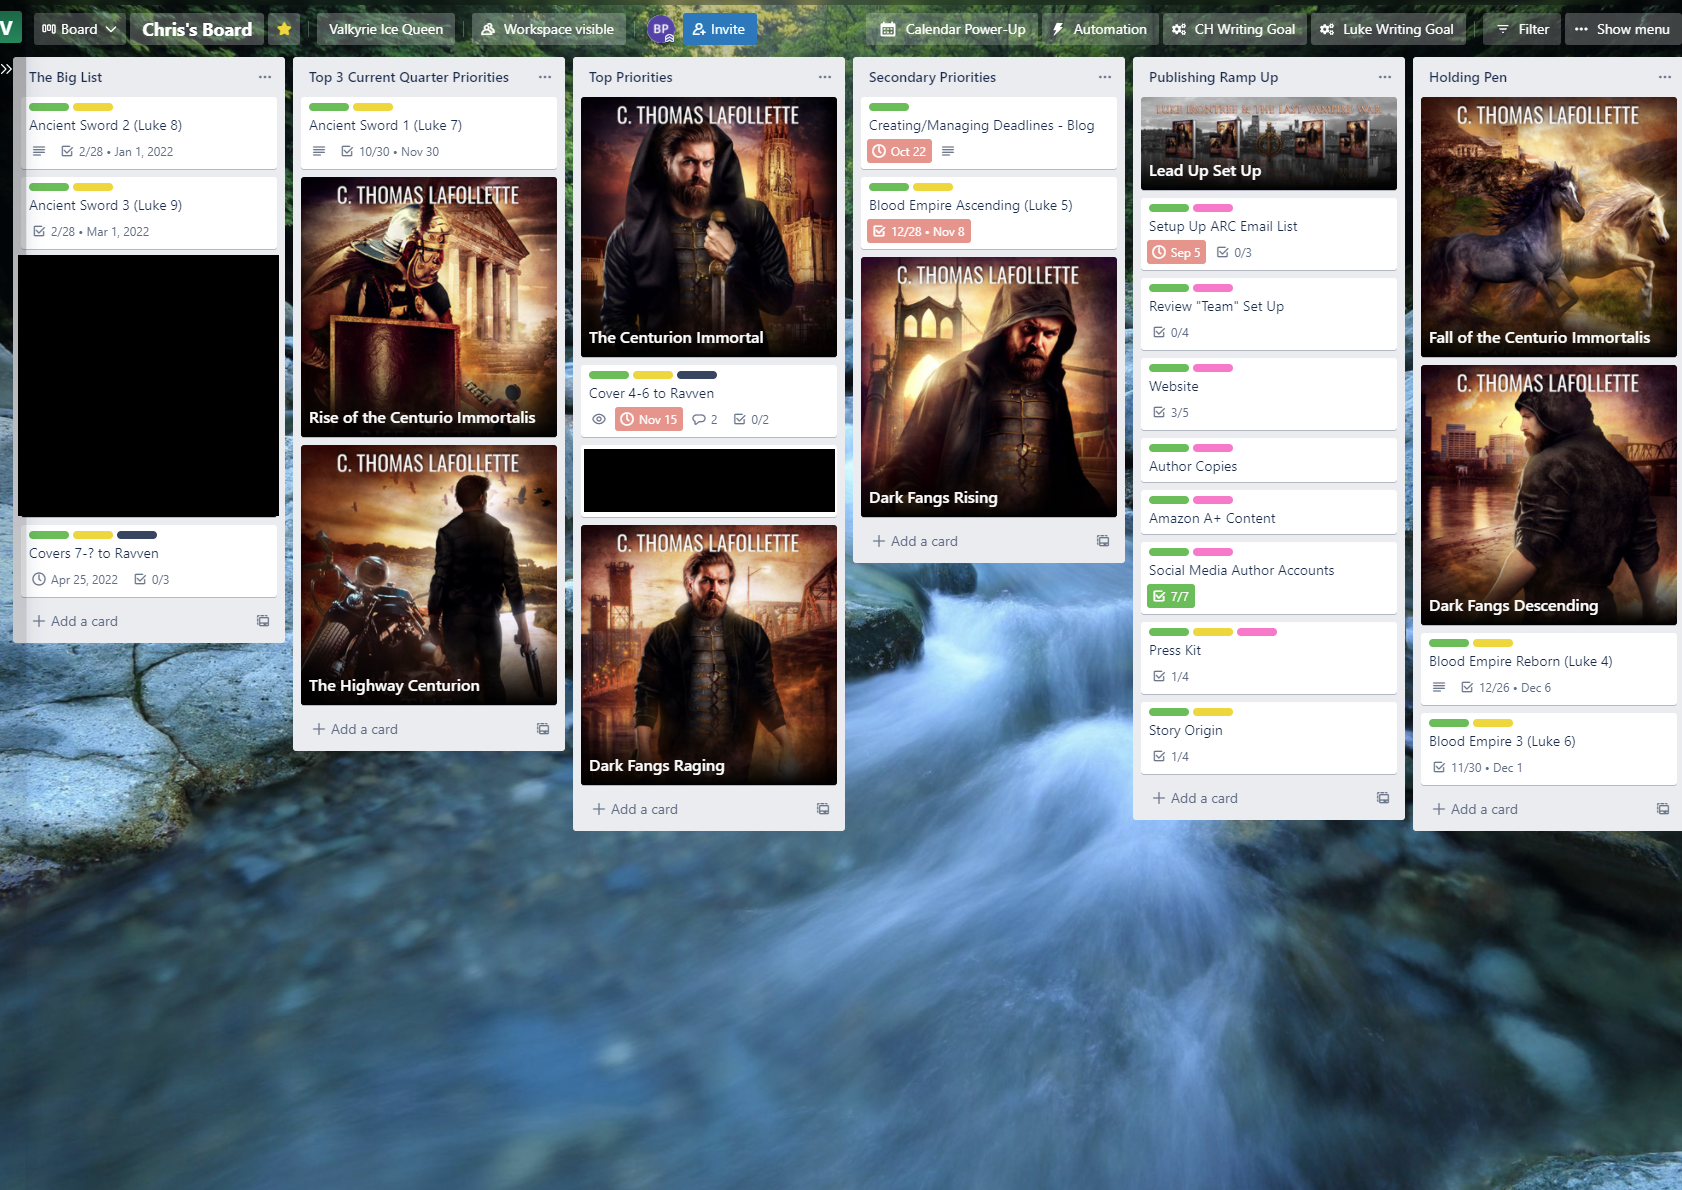Click the comments icon on Cover 4-6 to Ravven
Screen dimensions: 1682x1190
[705, 419]
